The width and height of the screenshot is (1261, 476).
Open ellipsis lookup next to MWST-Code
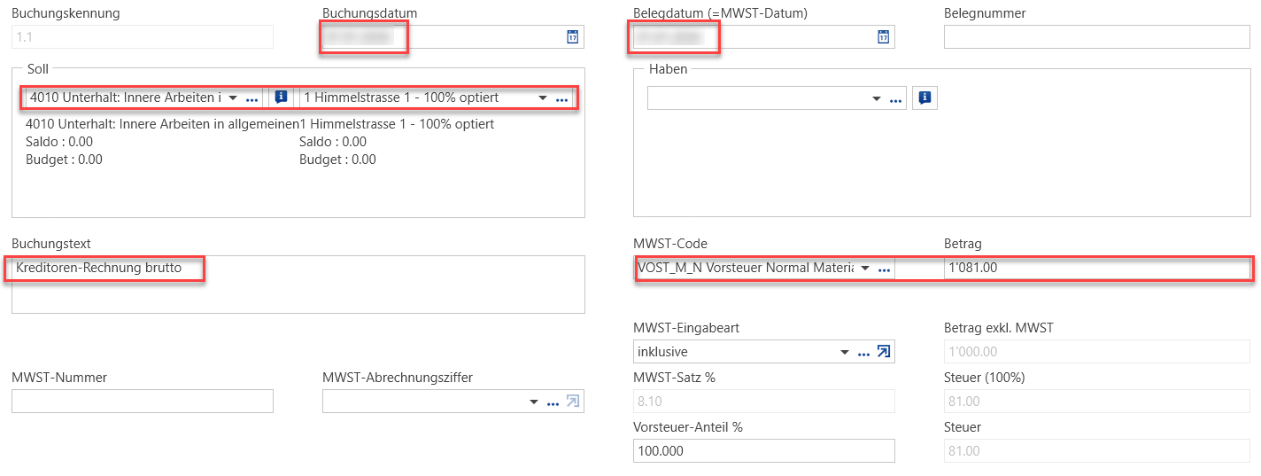[883, 269]
